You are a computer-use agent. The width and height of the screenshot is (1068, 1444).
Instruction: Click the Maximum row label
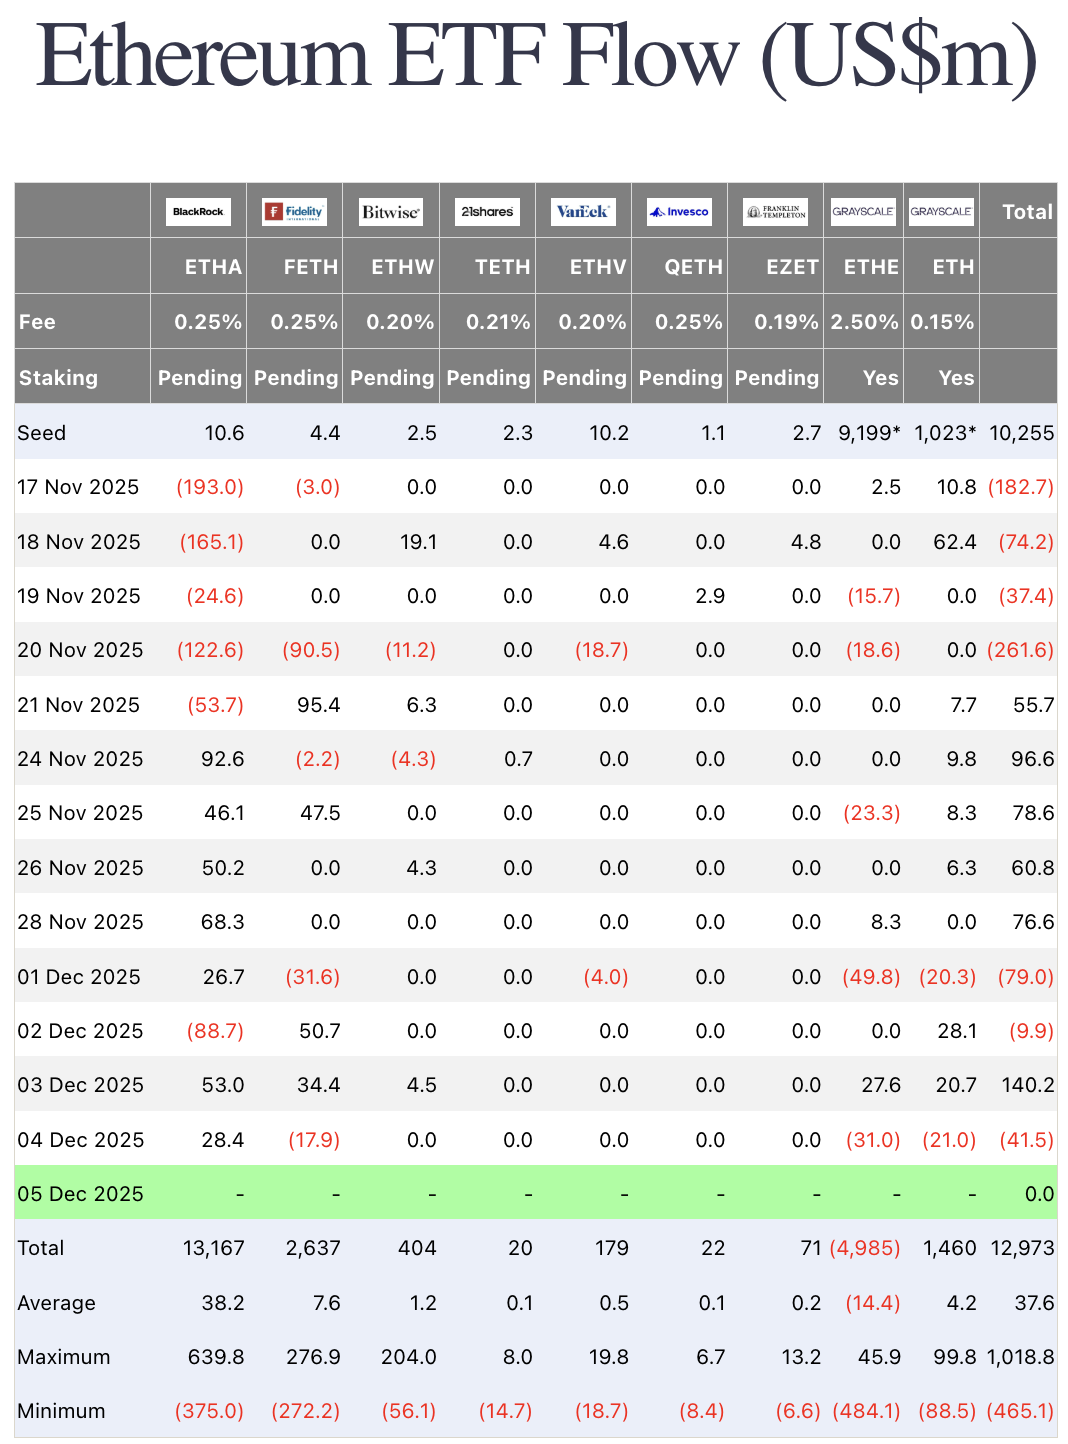64,1357
